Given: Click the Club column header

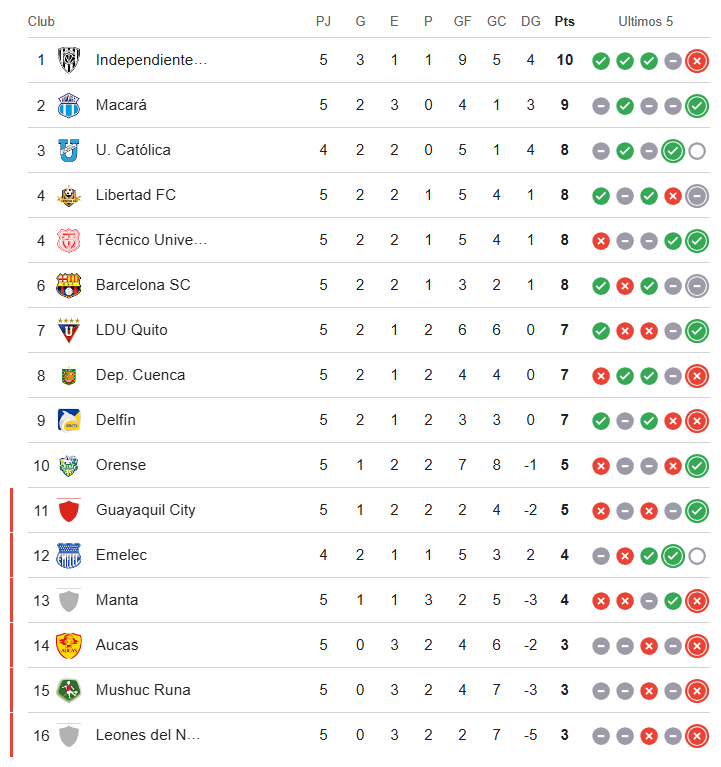Looking at the screenshot, I should click(x=41, y=21).
